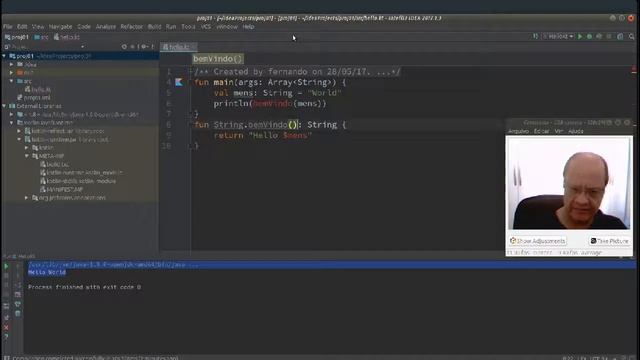This screenshot has width=640, height=360.
Task: Select the kotlin package node in project tree
Action: [43, 147]
